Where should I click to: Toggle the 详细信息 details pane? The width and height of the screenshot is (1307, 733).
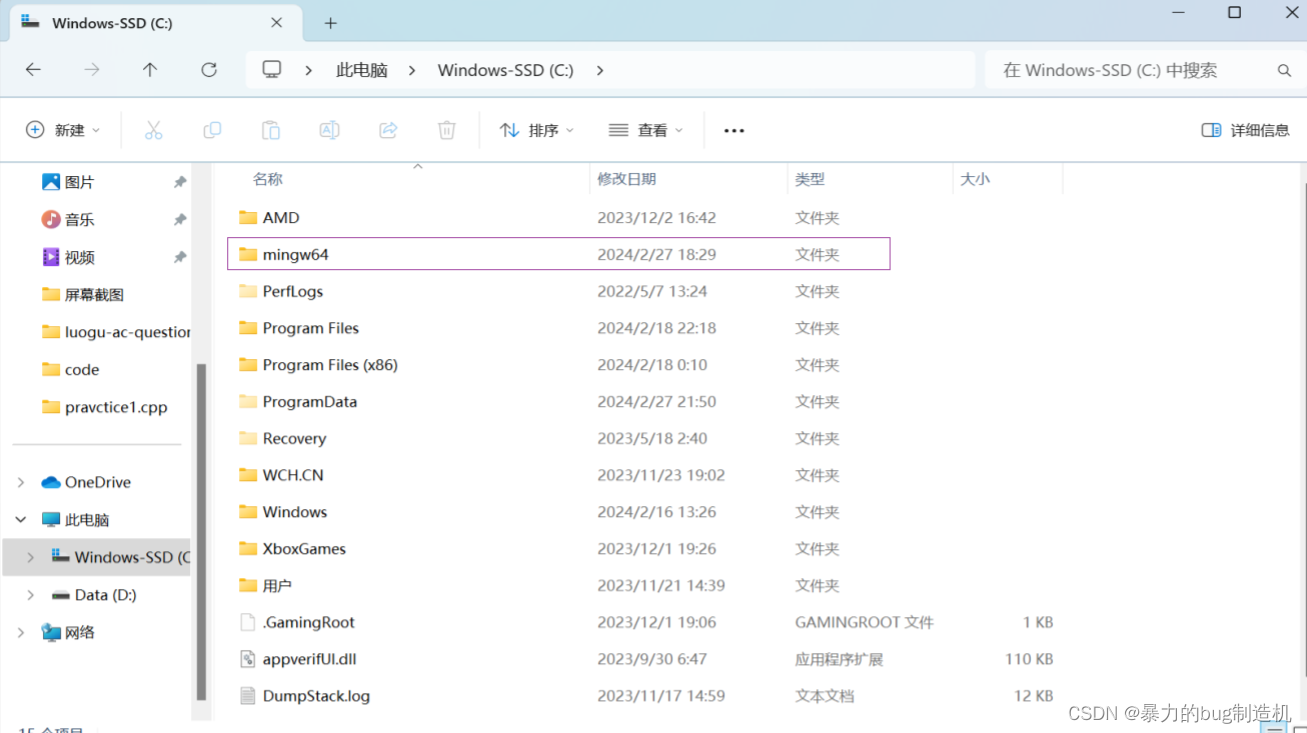point(1245,130)
